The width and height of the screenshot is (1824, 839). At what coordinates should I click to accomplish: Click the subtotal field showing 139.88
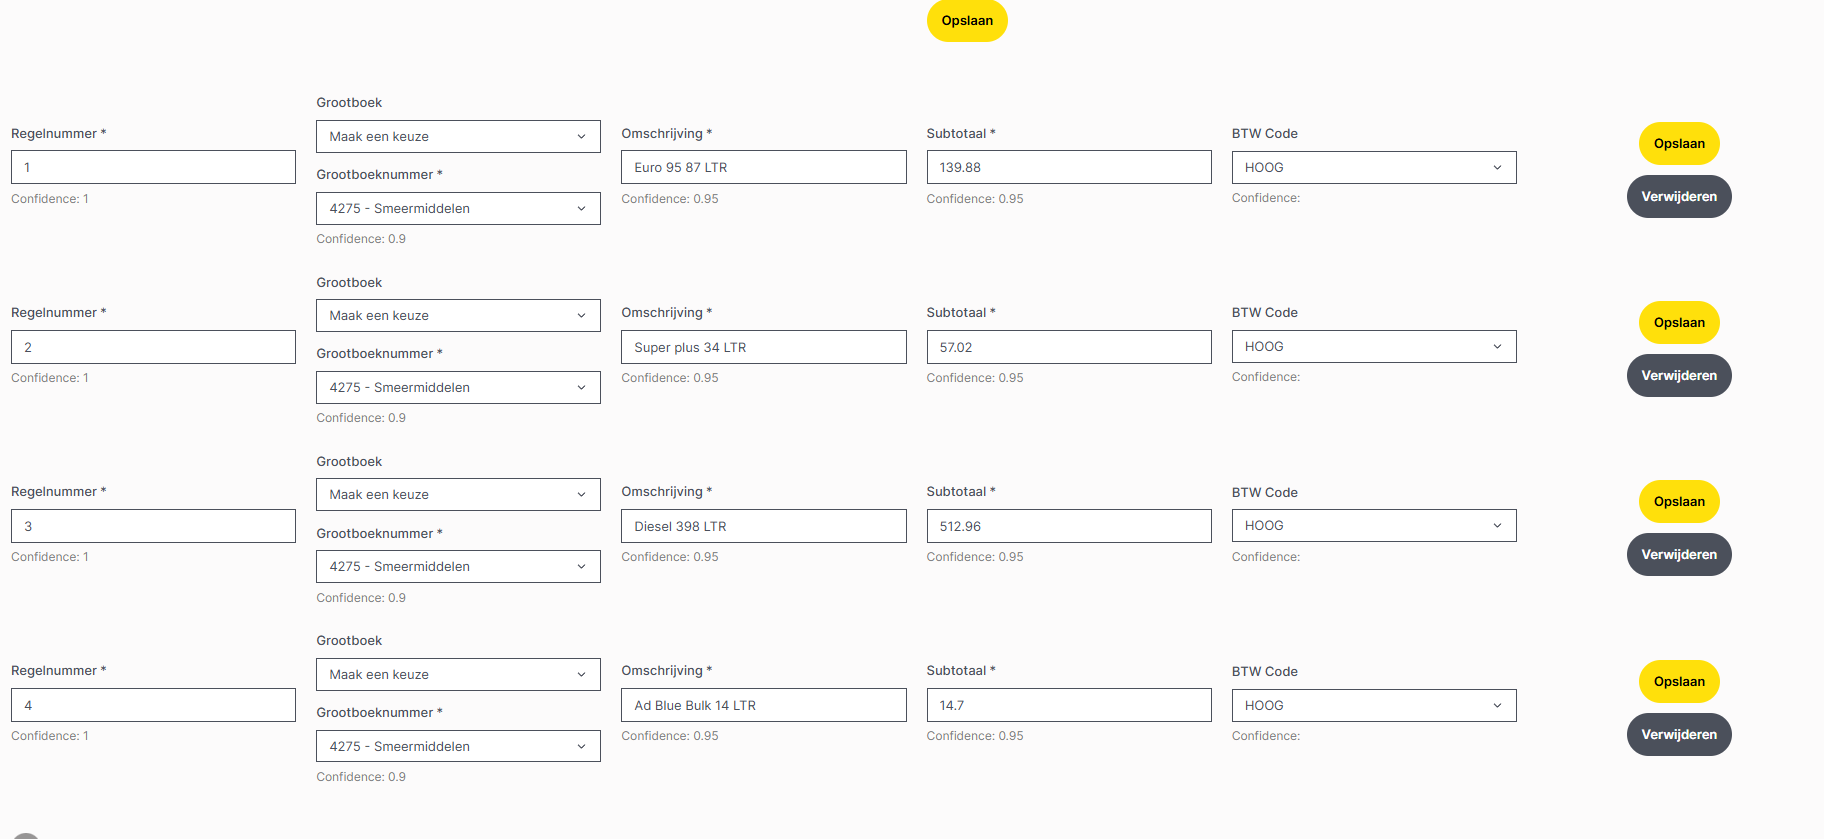click(x=1068, y=168)
